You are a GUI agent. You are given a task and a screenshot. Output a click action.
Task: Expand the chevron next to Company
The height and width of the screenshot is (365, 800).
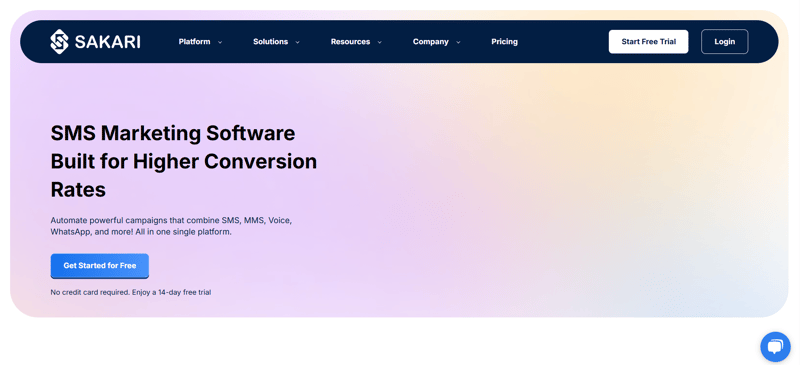point(458,42)
